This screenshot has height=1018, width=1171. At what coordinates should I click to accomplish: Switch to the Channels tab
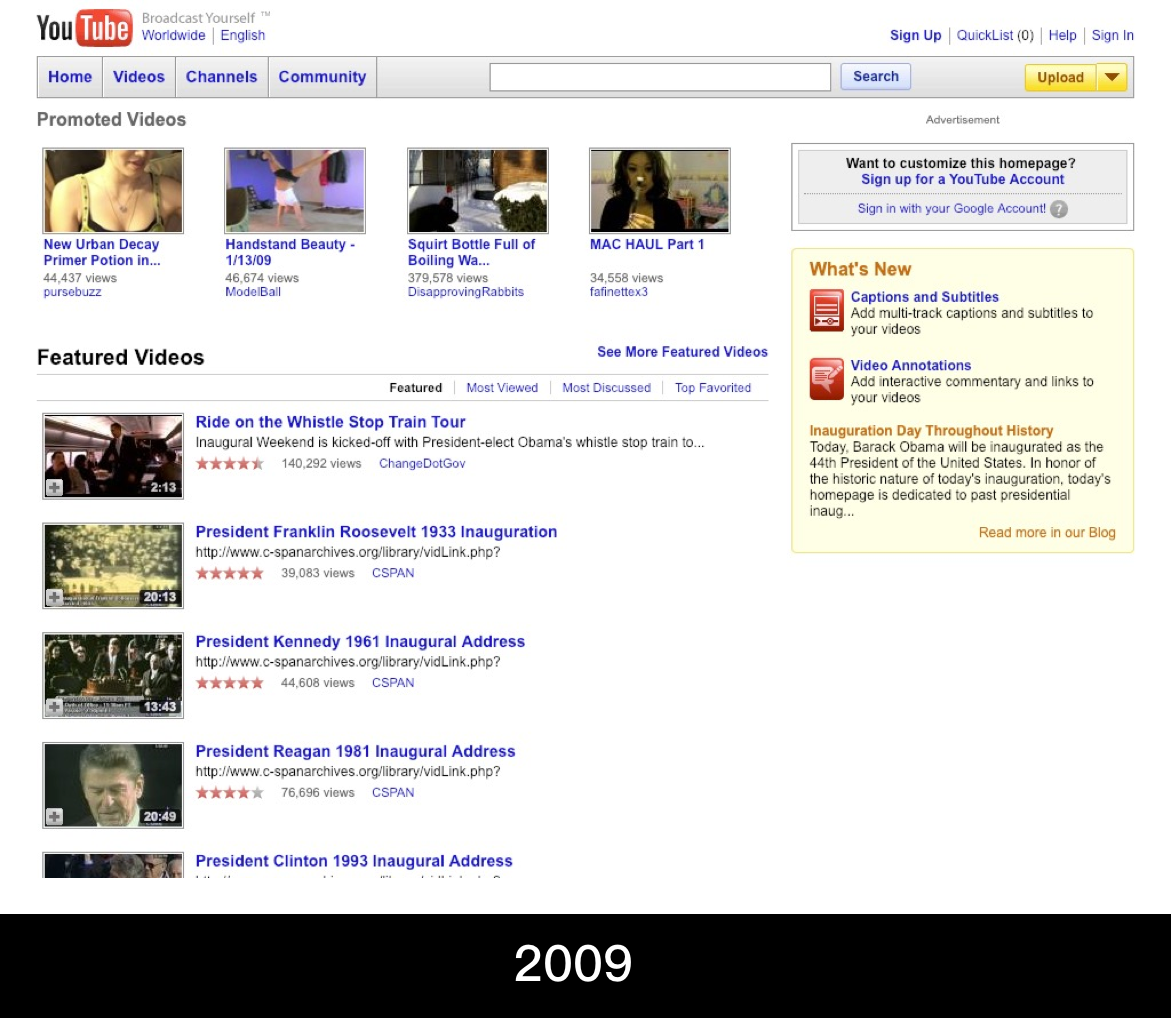pos(222,77)
